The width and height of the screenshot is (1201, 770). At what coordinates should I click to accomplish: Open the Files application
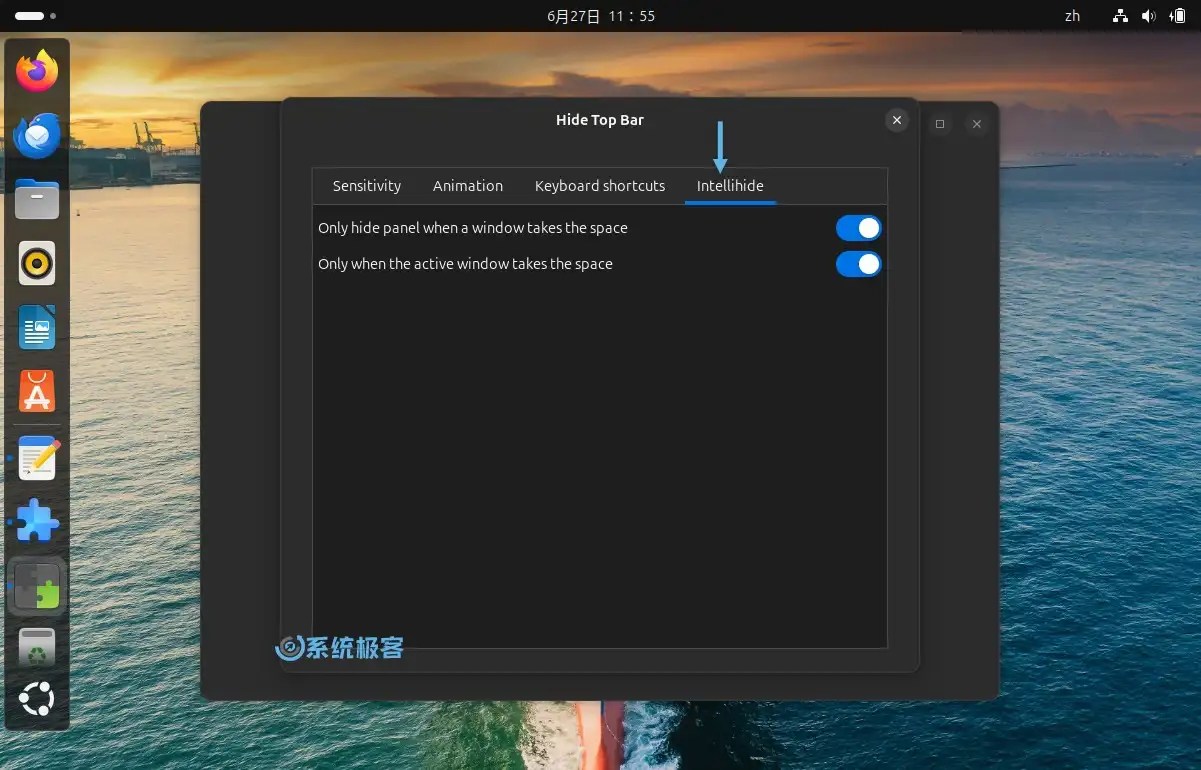pyautogui.click(x=37, y=199)
